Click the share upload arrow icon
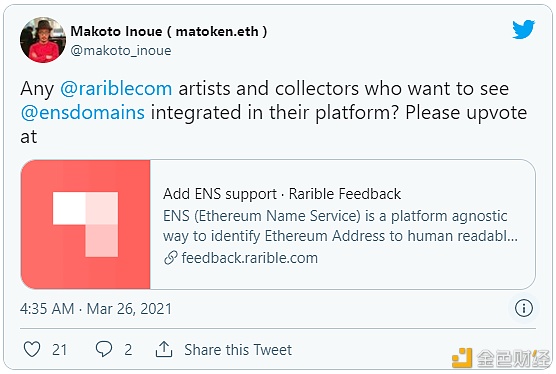Image resolution: width=556 pixels, height=374 pixels. (x=164, y=349)
